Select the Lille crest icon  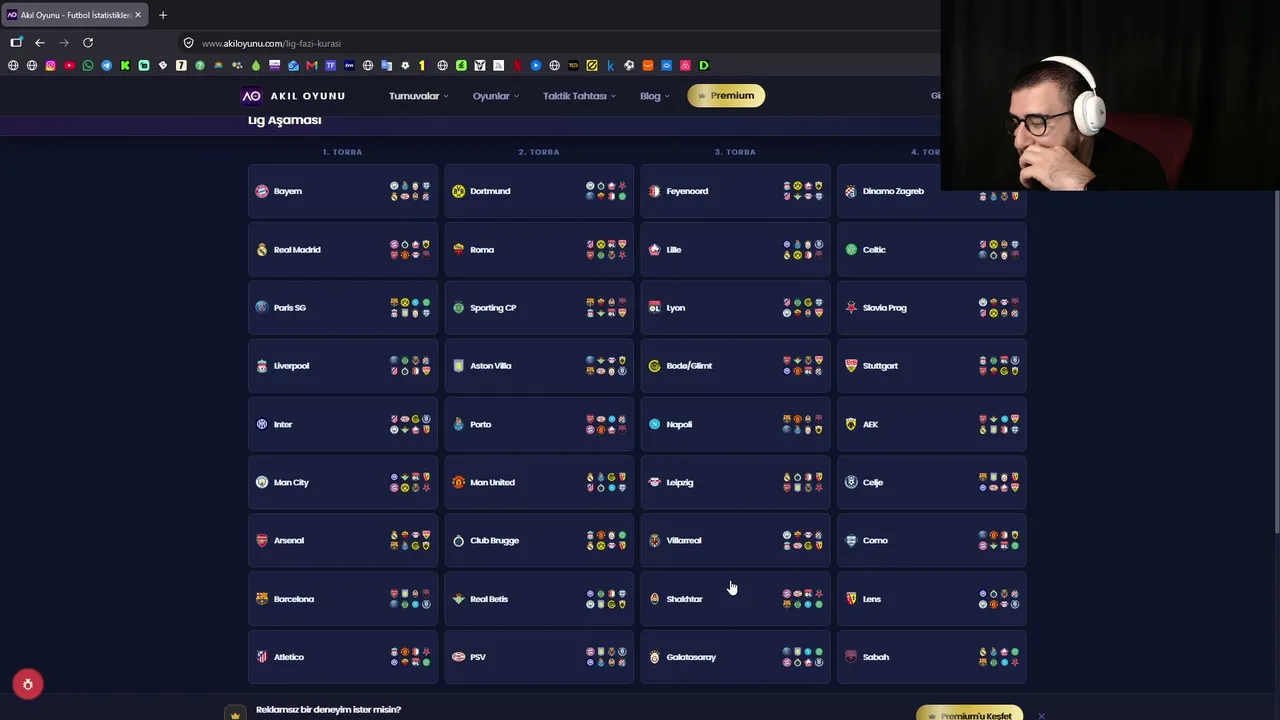pos(655,250)
